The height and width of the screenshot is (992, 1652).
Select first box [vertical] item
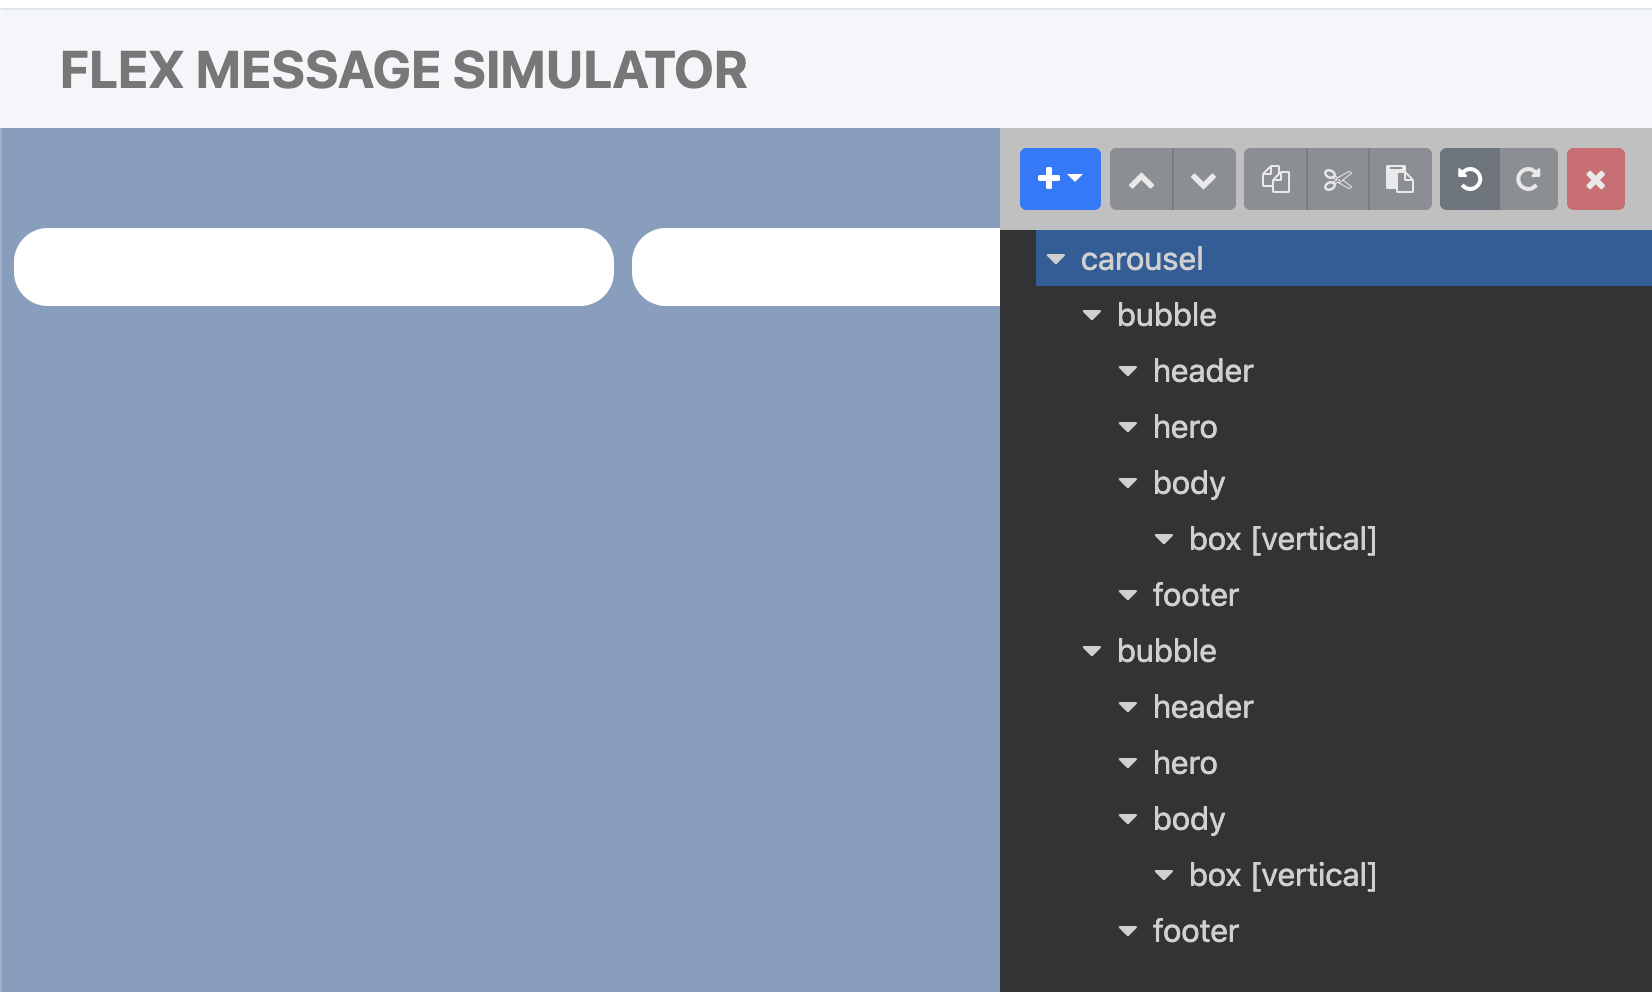1283,539
